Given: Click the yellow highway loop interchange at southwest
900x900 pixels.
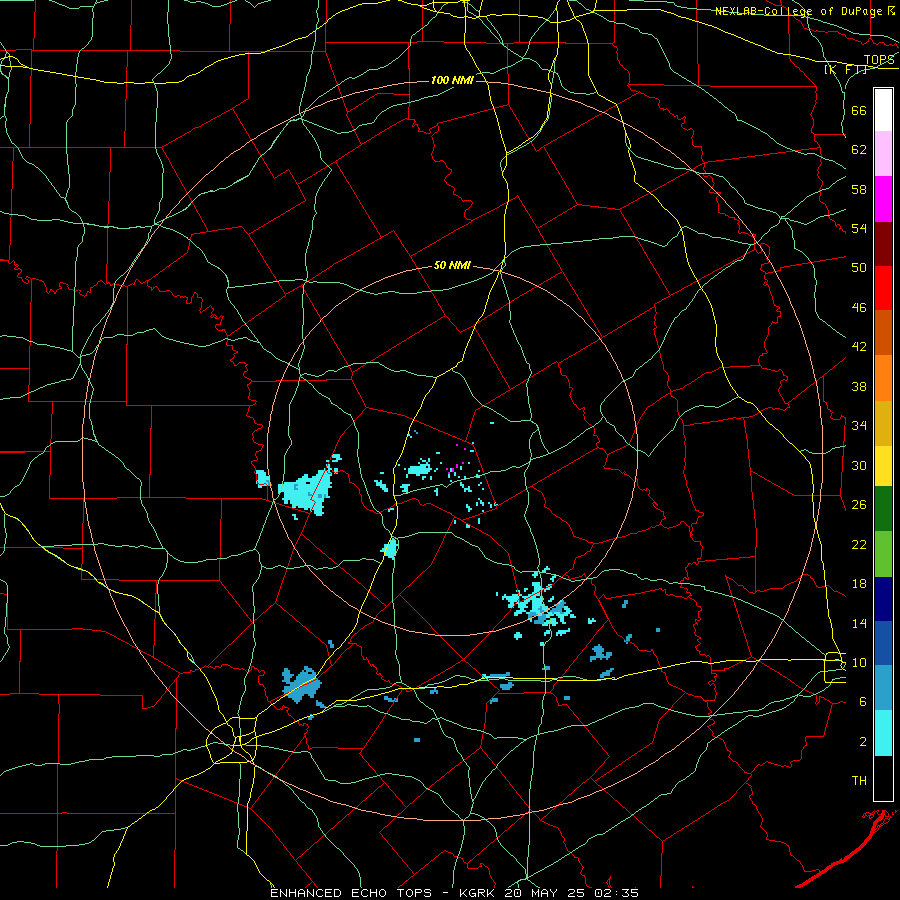Looking at the screenshot, I should (x=232, y=740).
